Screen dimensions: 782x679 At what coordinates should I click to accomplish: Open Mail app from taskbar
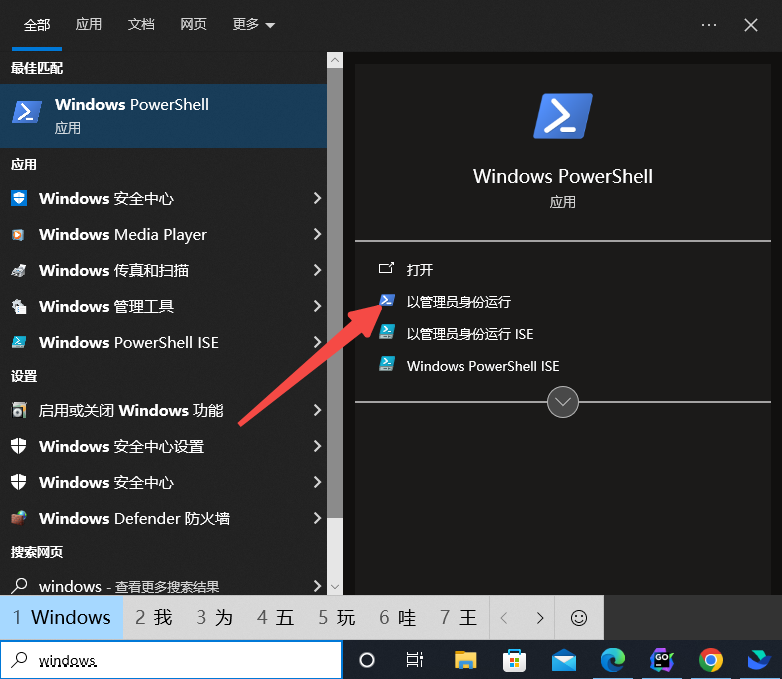click(x=564, y=661)
